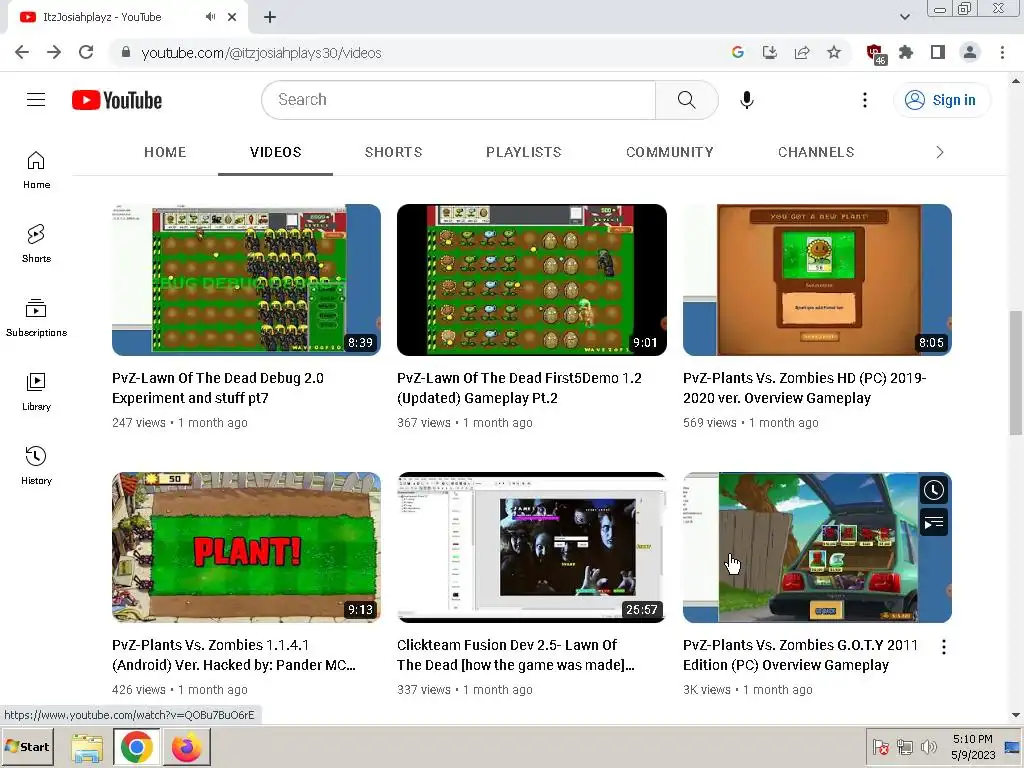The height and width of the screenshot is (768, 1024).
Task: Open the YouTube hamburger guide menu
Action: [36, 100]
